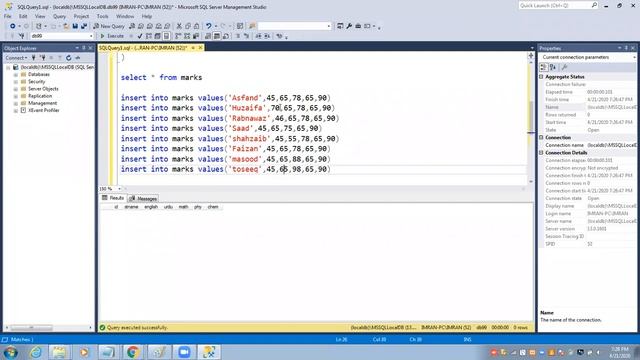Open the Edit menu
The width and height of the screenshot is (640, 360).
(23, 16)
